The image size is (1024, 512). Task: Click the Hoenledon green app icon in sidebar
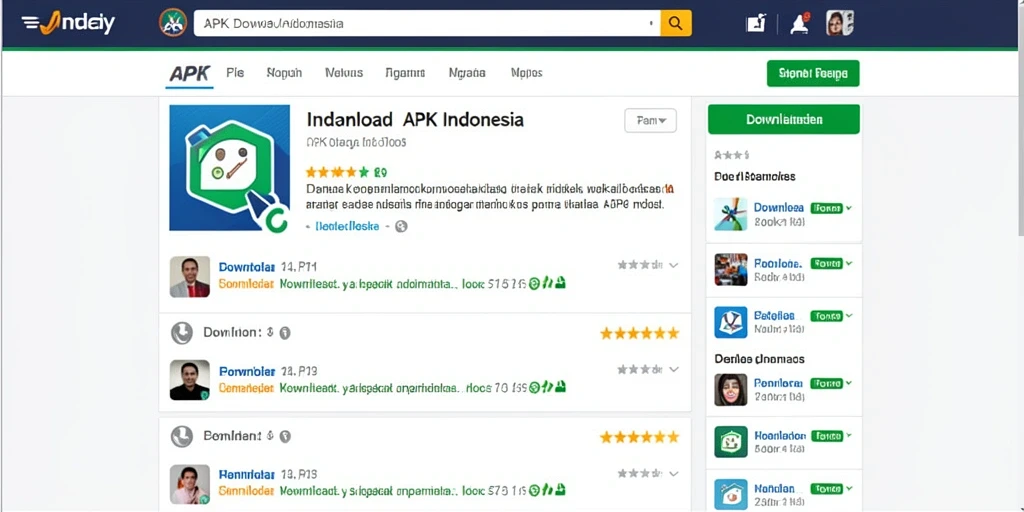point(731,441)
